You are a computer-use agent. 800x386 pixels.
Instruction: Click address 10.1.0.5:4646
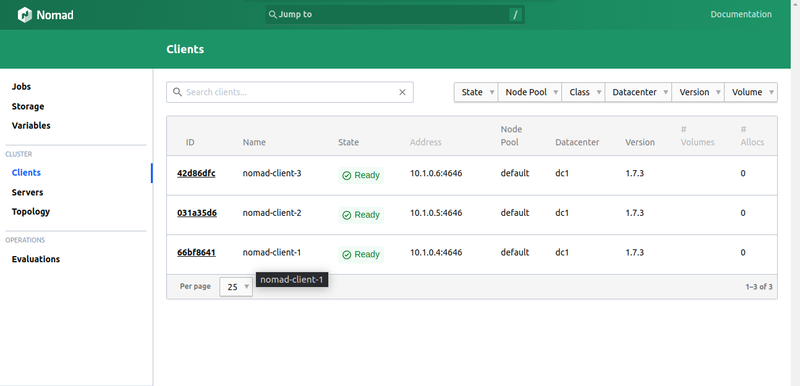coord(436,213)
